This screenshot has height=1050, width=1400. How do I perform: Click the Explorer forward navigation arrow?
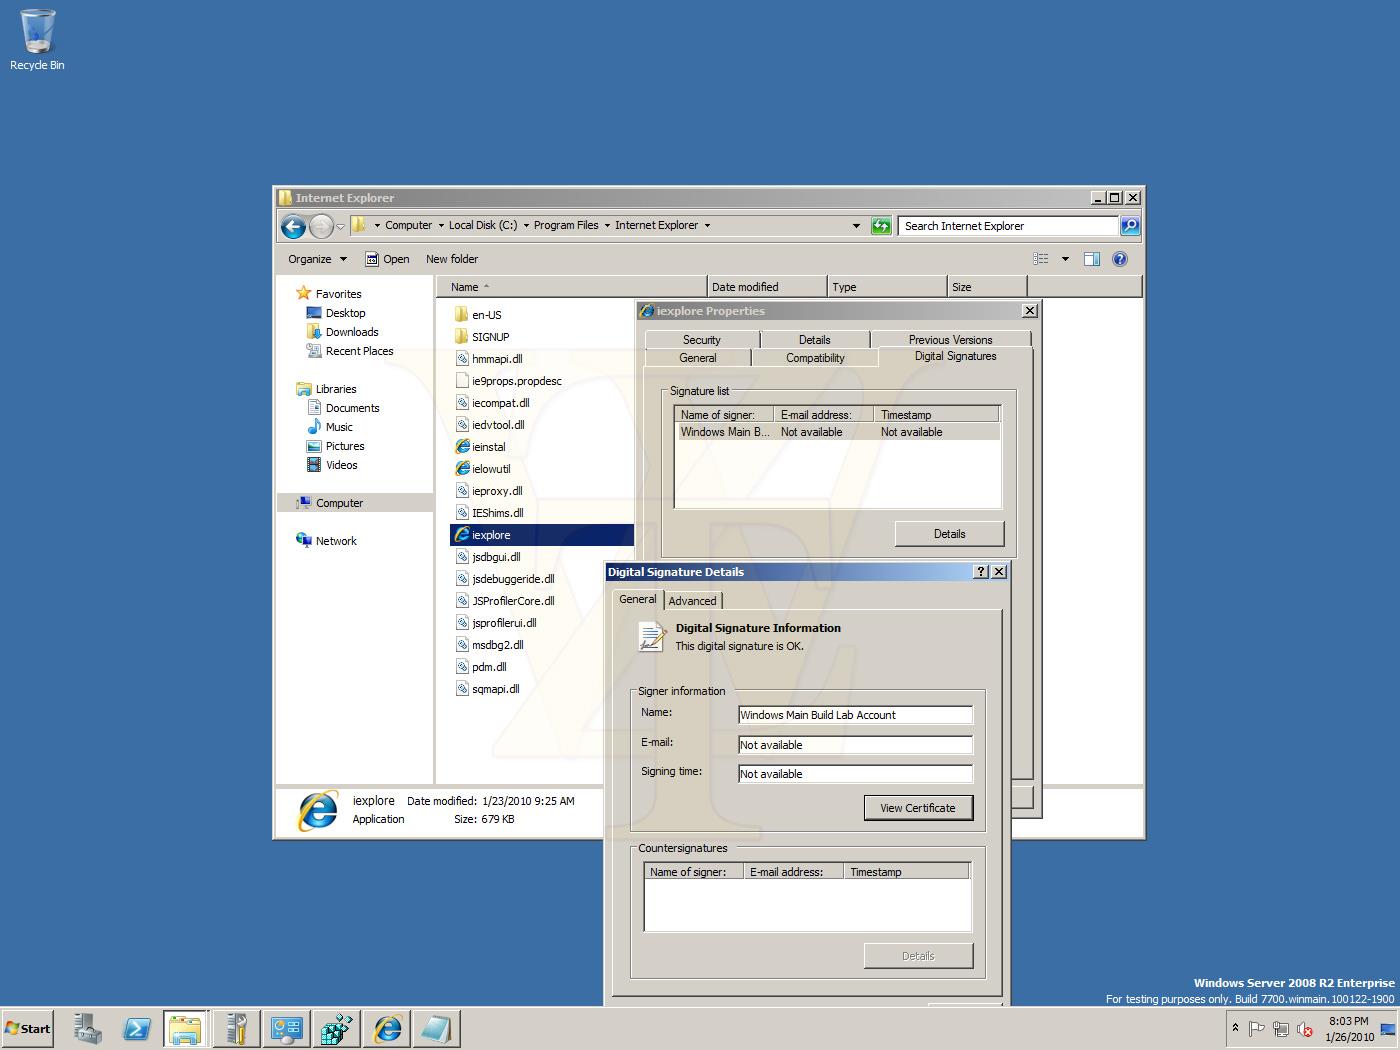tap(320, 226)
